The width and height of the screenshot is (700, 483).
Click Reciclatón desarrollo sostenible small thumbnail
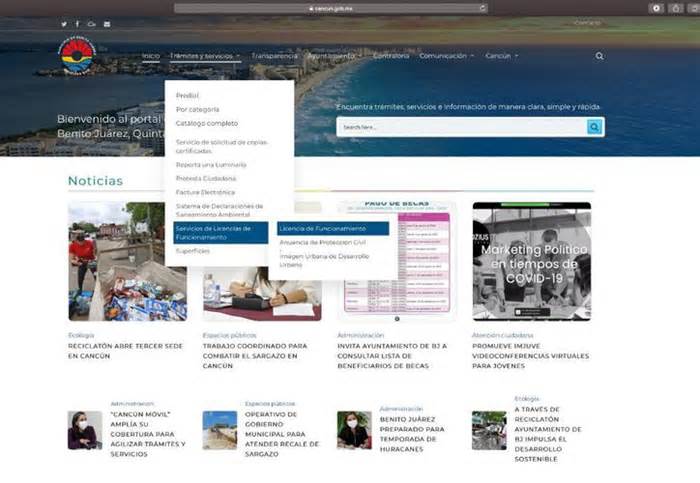[x=489, y=430]
